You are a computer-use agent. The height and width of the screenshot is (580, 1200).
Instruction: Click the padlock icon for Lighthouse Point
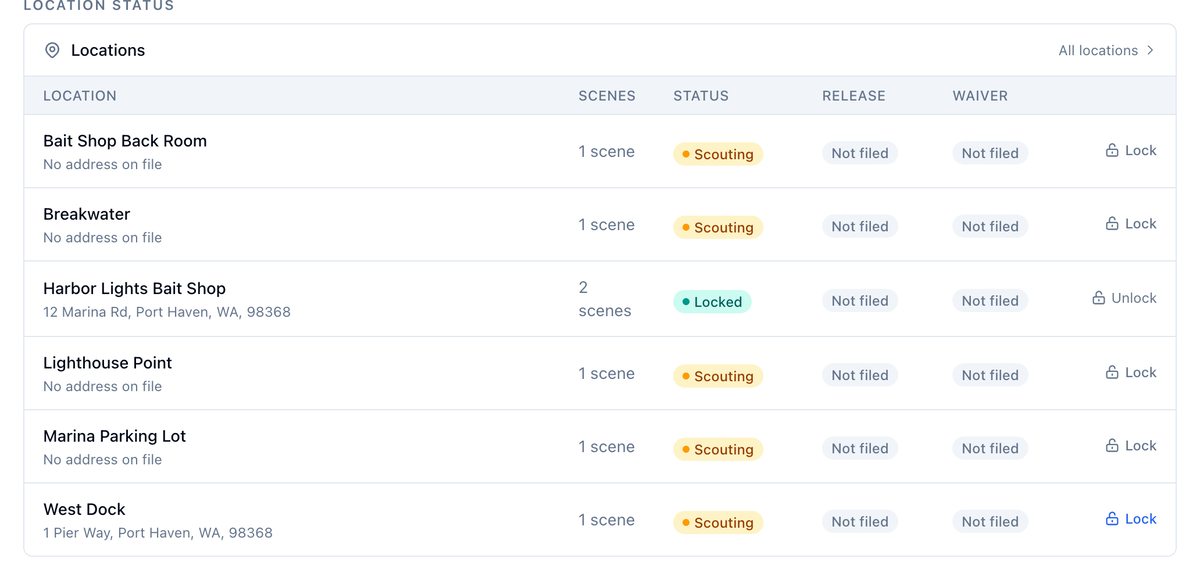pyautogui.click(x=1112, y=372)
